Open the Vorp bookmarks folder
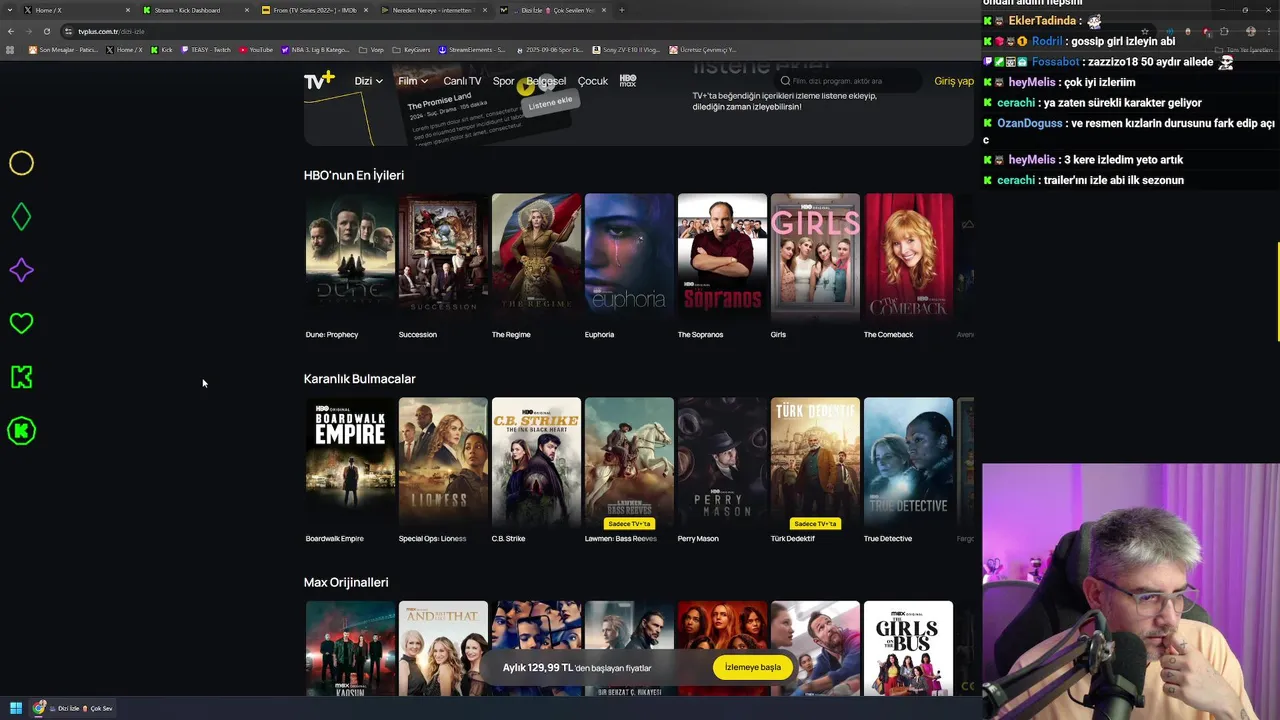 click(x=372, y=49)
